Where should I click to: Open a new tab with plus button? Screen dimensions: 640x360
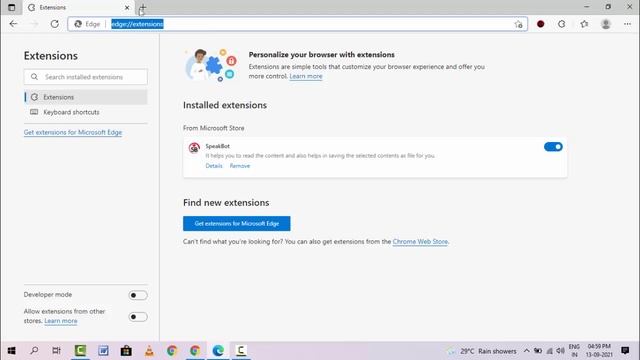pos(142,7)
